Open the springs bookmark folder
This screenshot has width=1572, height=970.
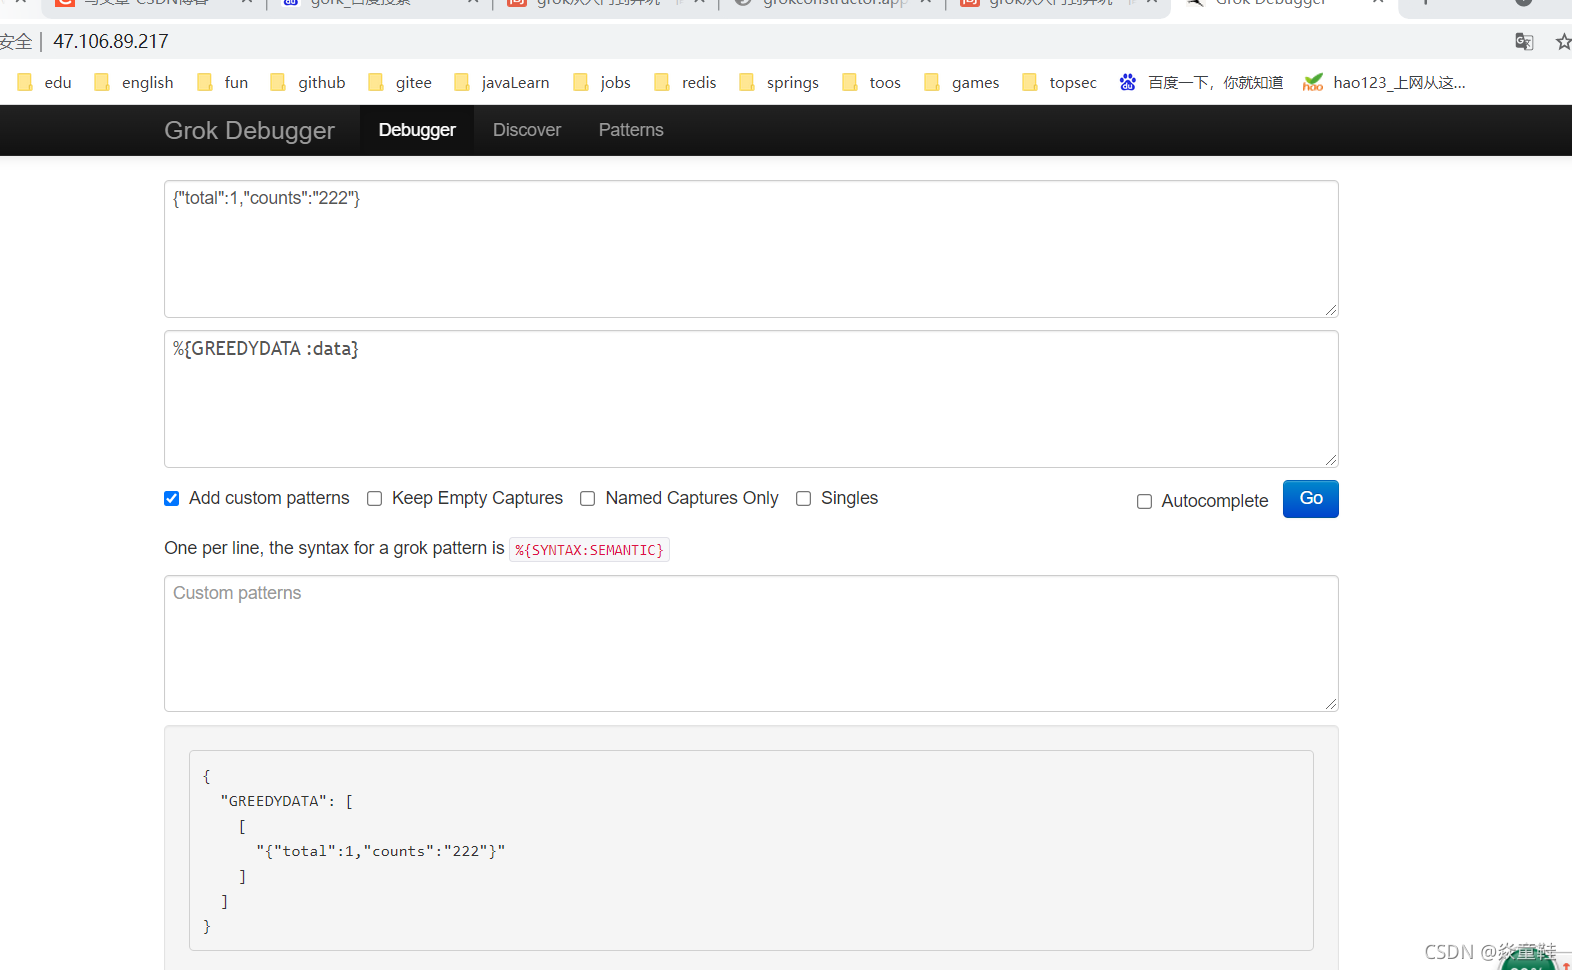click(x=779, y=83)
